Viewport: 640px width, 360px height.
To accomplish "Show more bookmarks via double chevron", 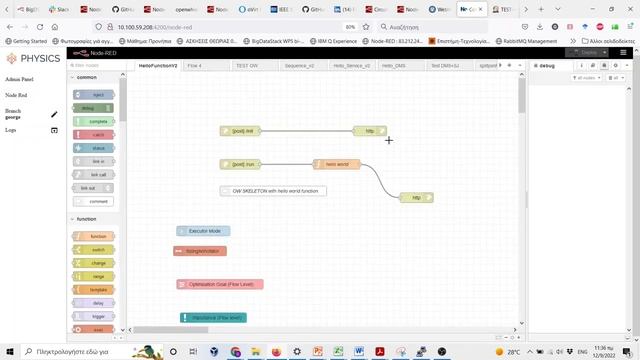I will tap(573, 41).
